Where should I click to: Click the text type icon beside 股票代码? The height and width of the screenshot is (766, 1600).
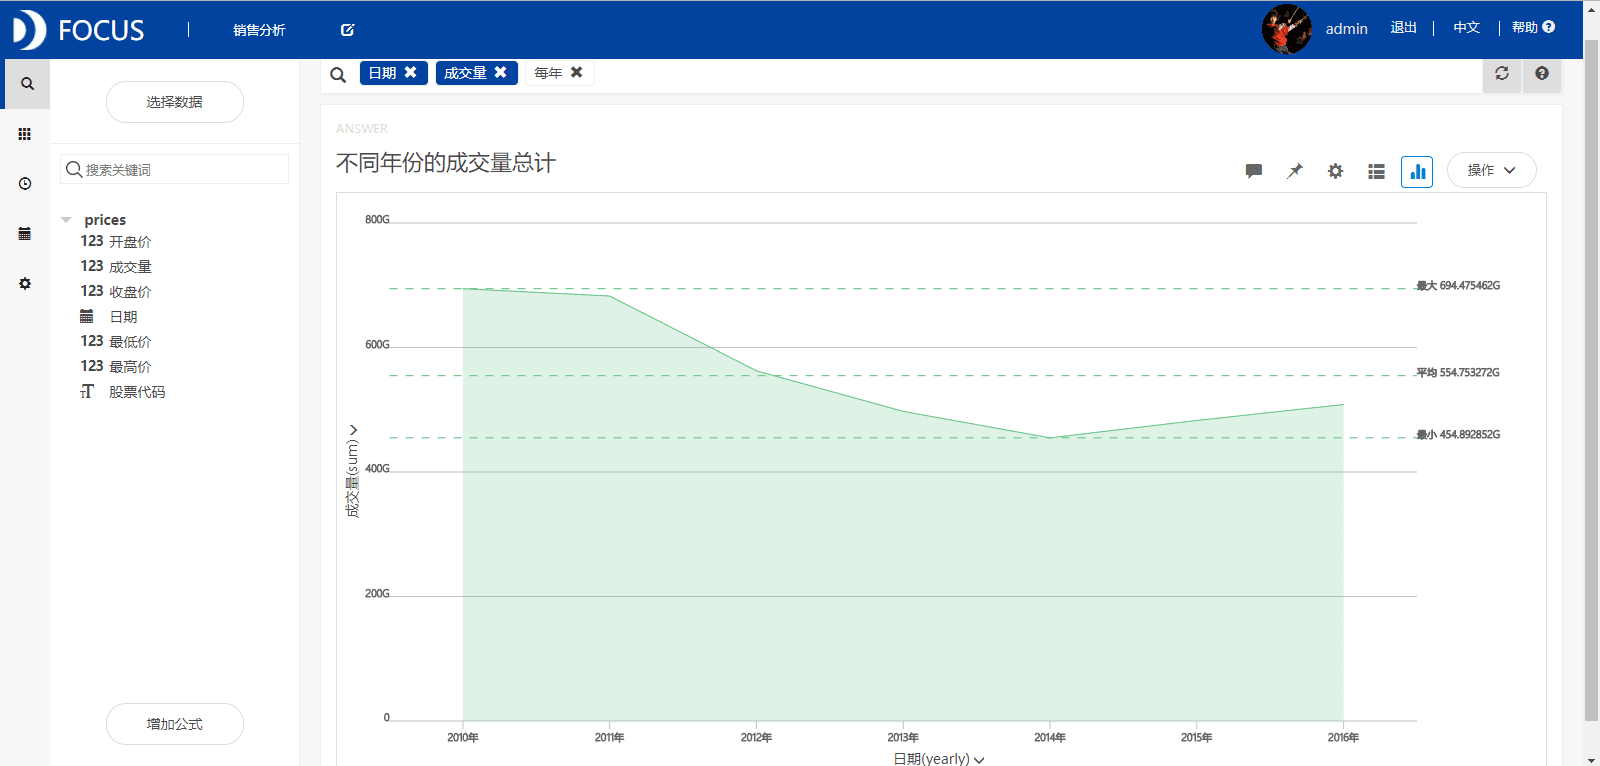[x=87, y=391]
